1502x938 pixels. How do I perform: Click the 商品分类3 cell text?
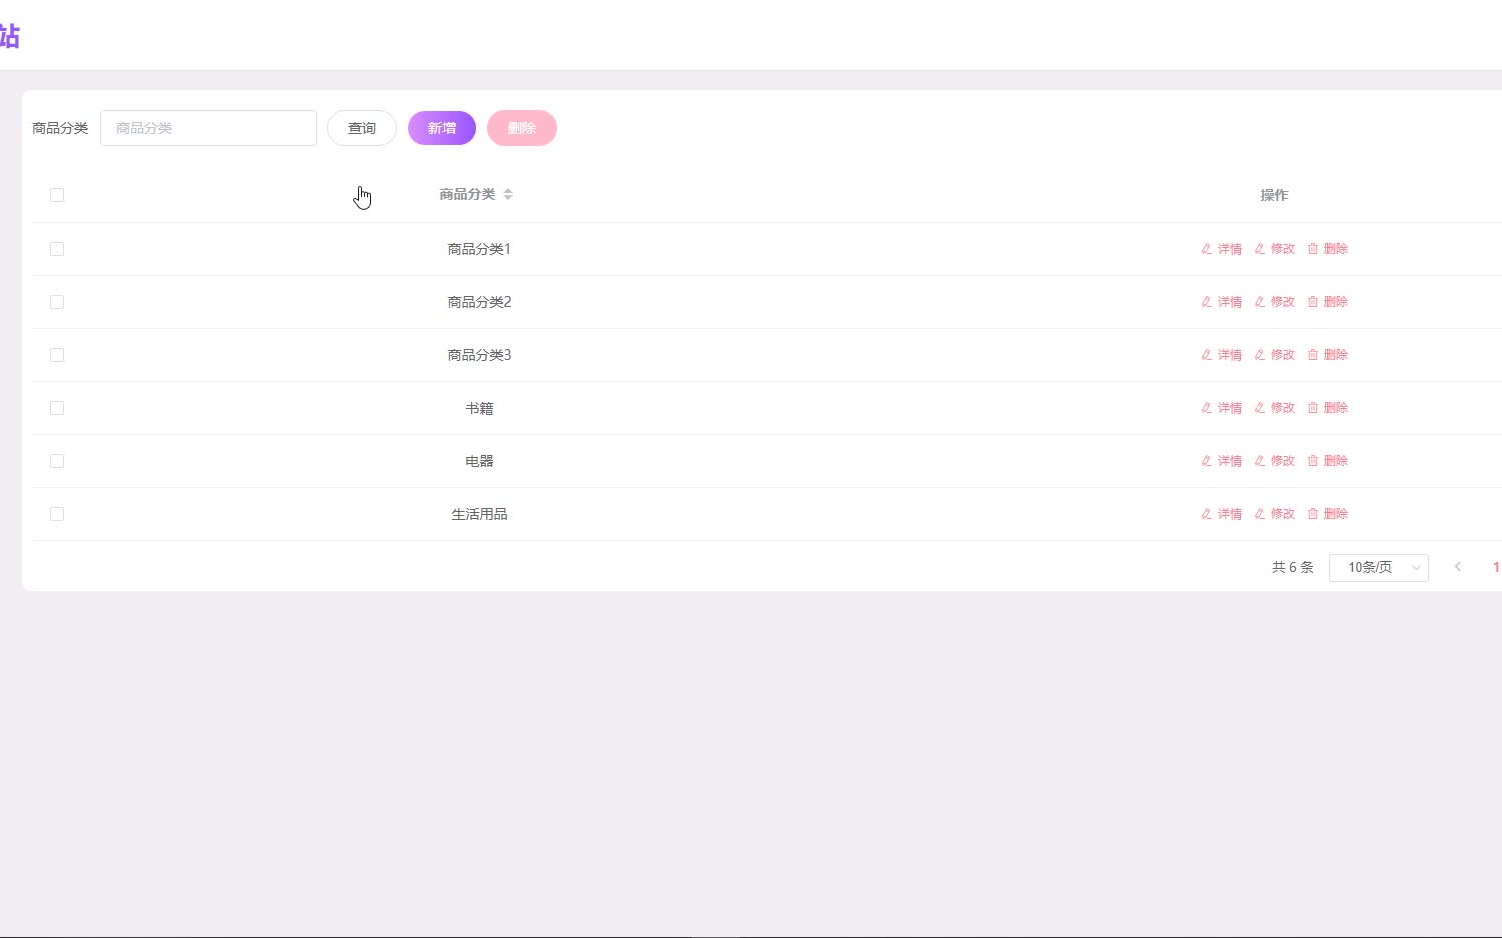[x=479, y=355]
